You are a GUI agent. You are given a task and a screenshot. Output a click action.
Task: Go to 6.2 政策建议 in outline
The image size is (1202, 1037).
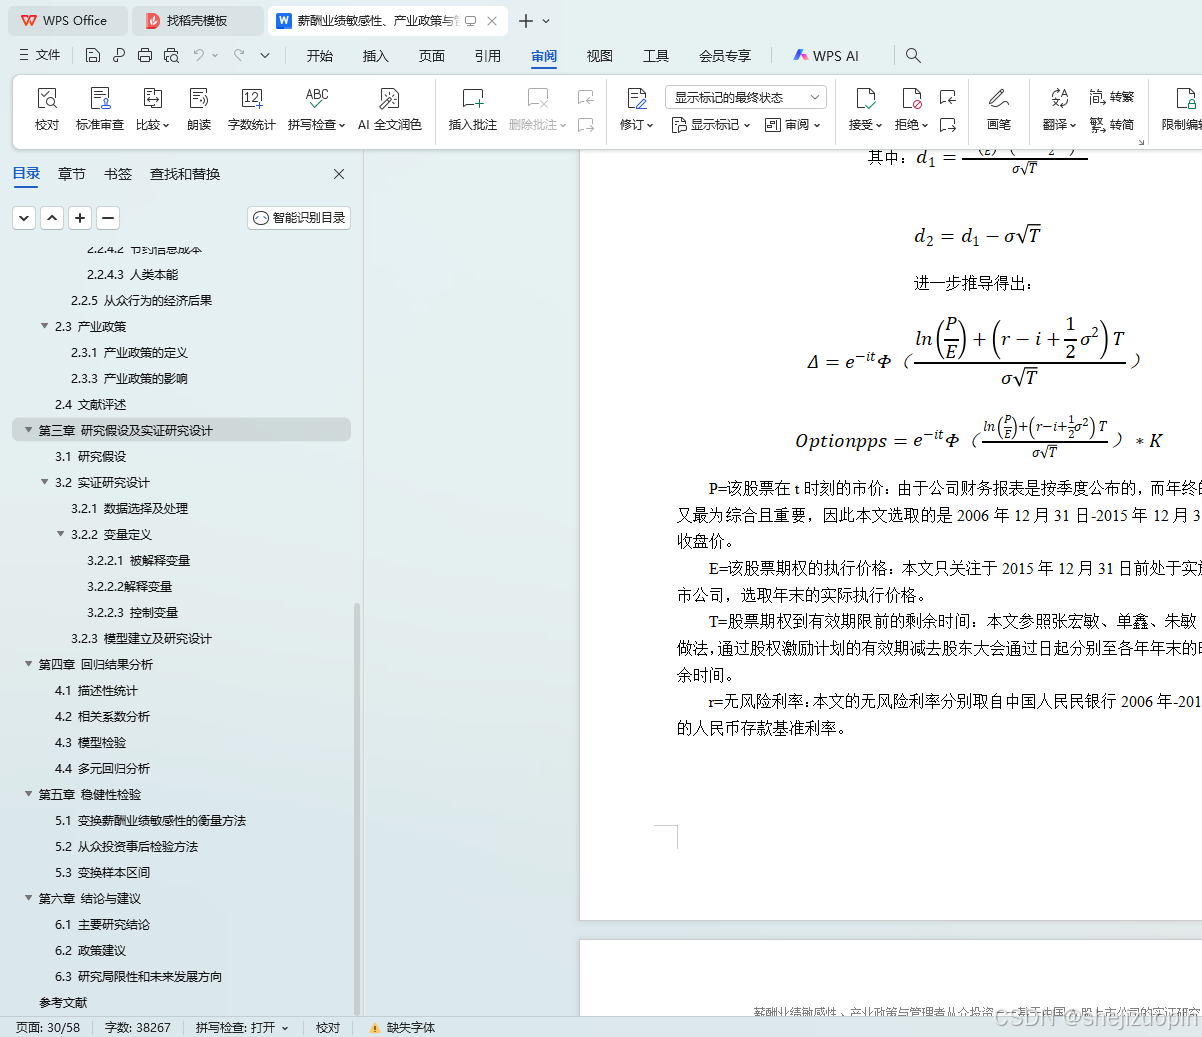coord(90,950)
